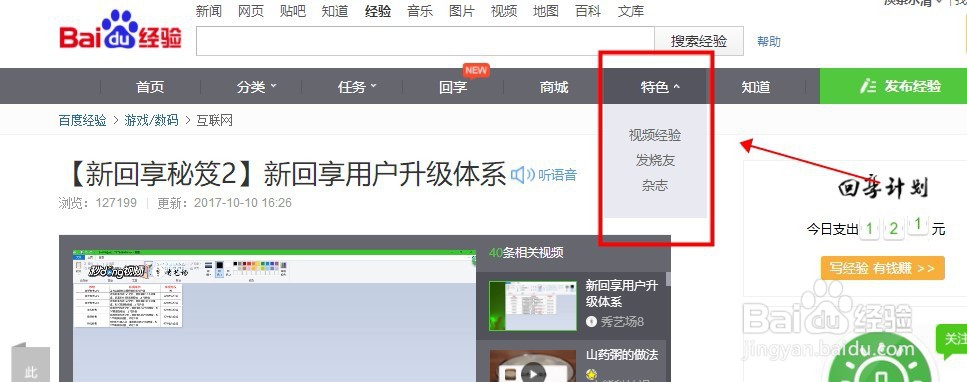967x382 pixels.
Task: Play the 听语音 speaker icon
Action: 522,175
